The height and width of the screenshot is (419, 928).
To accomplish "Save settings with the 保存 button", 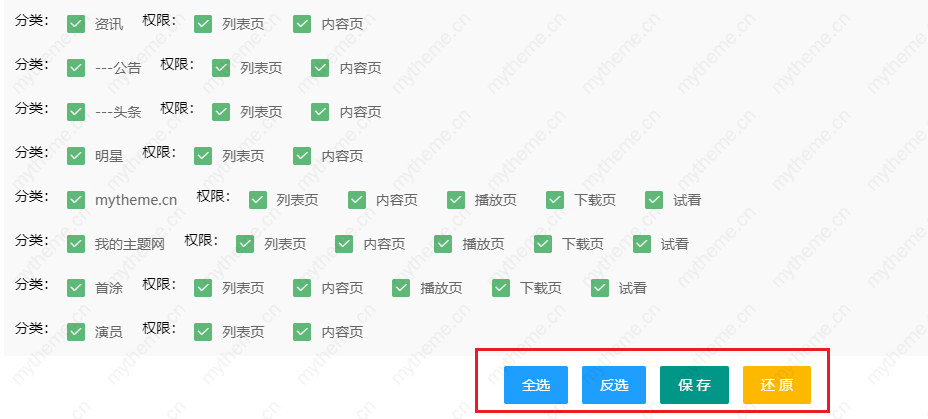I will 694,385.
